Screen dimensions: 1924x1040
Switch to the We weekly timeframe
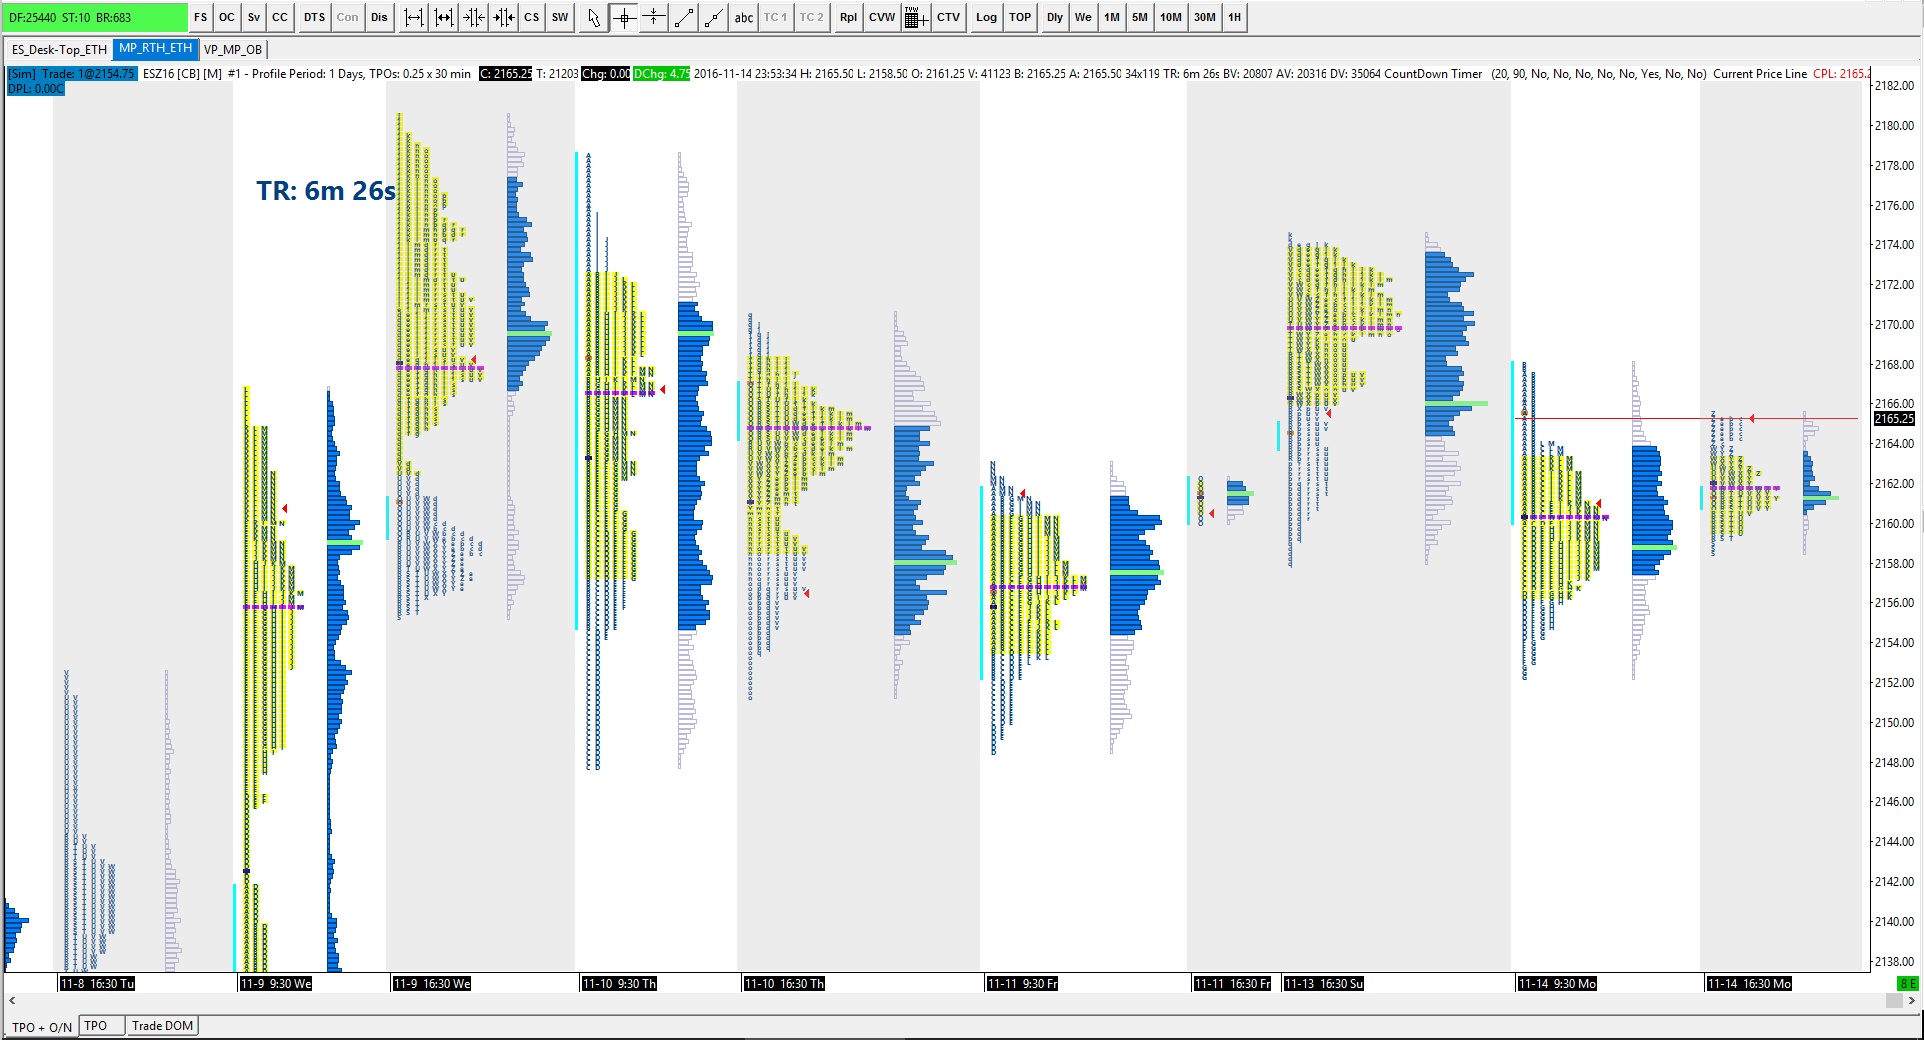(1084, 18)
